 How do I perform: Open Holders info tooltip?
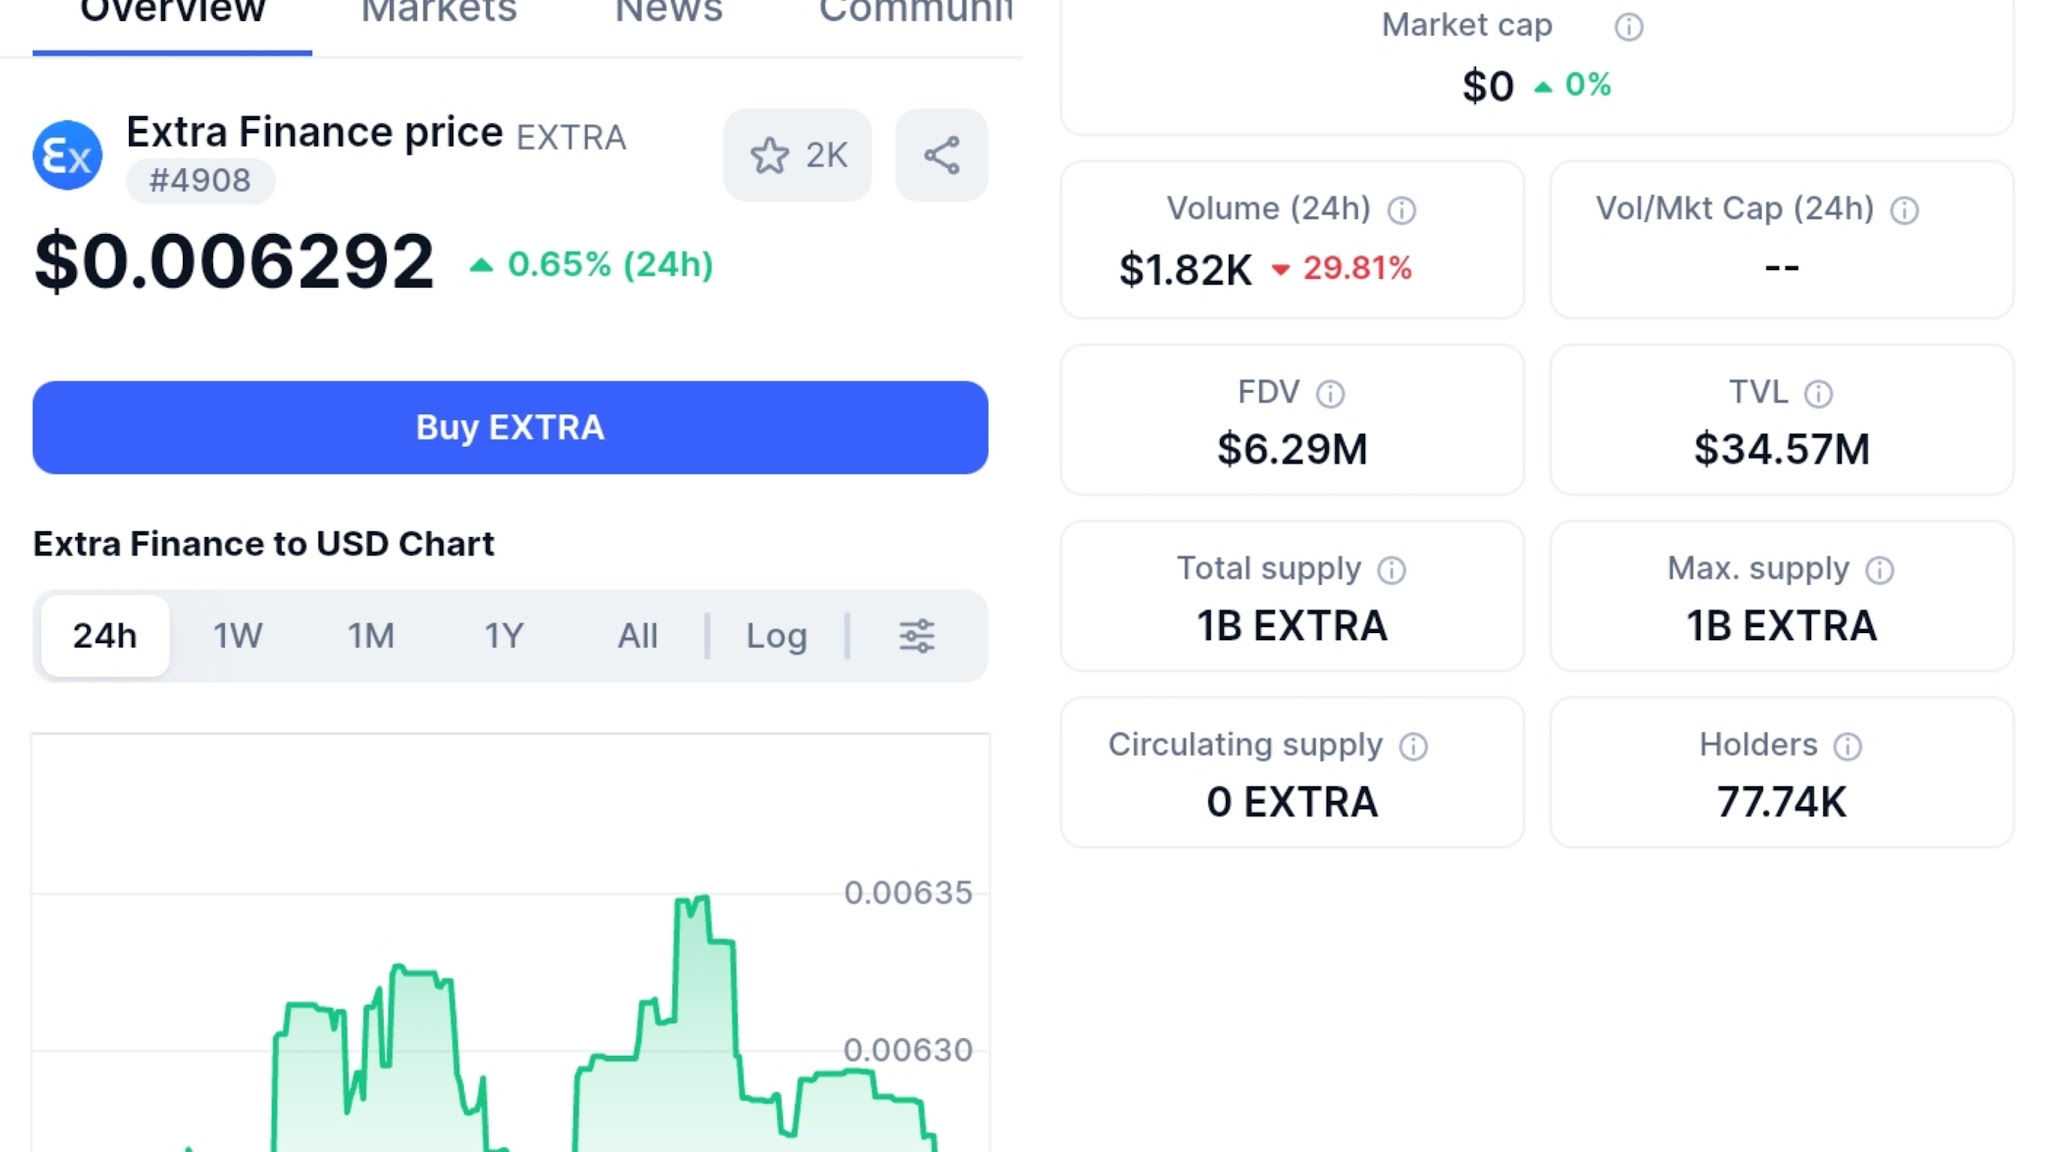(x=1846, y=746)
